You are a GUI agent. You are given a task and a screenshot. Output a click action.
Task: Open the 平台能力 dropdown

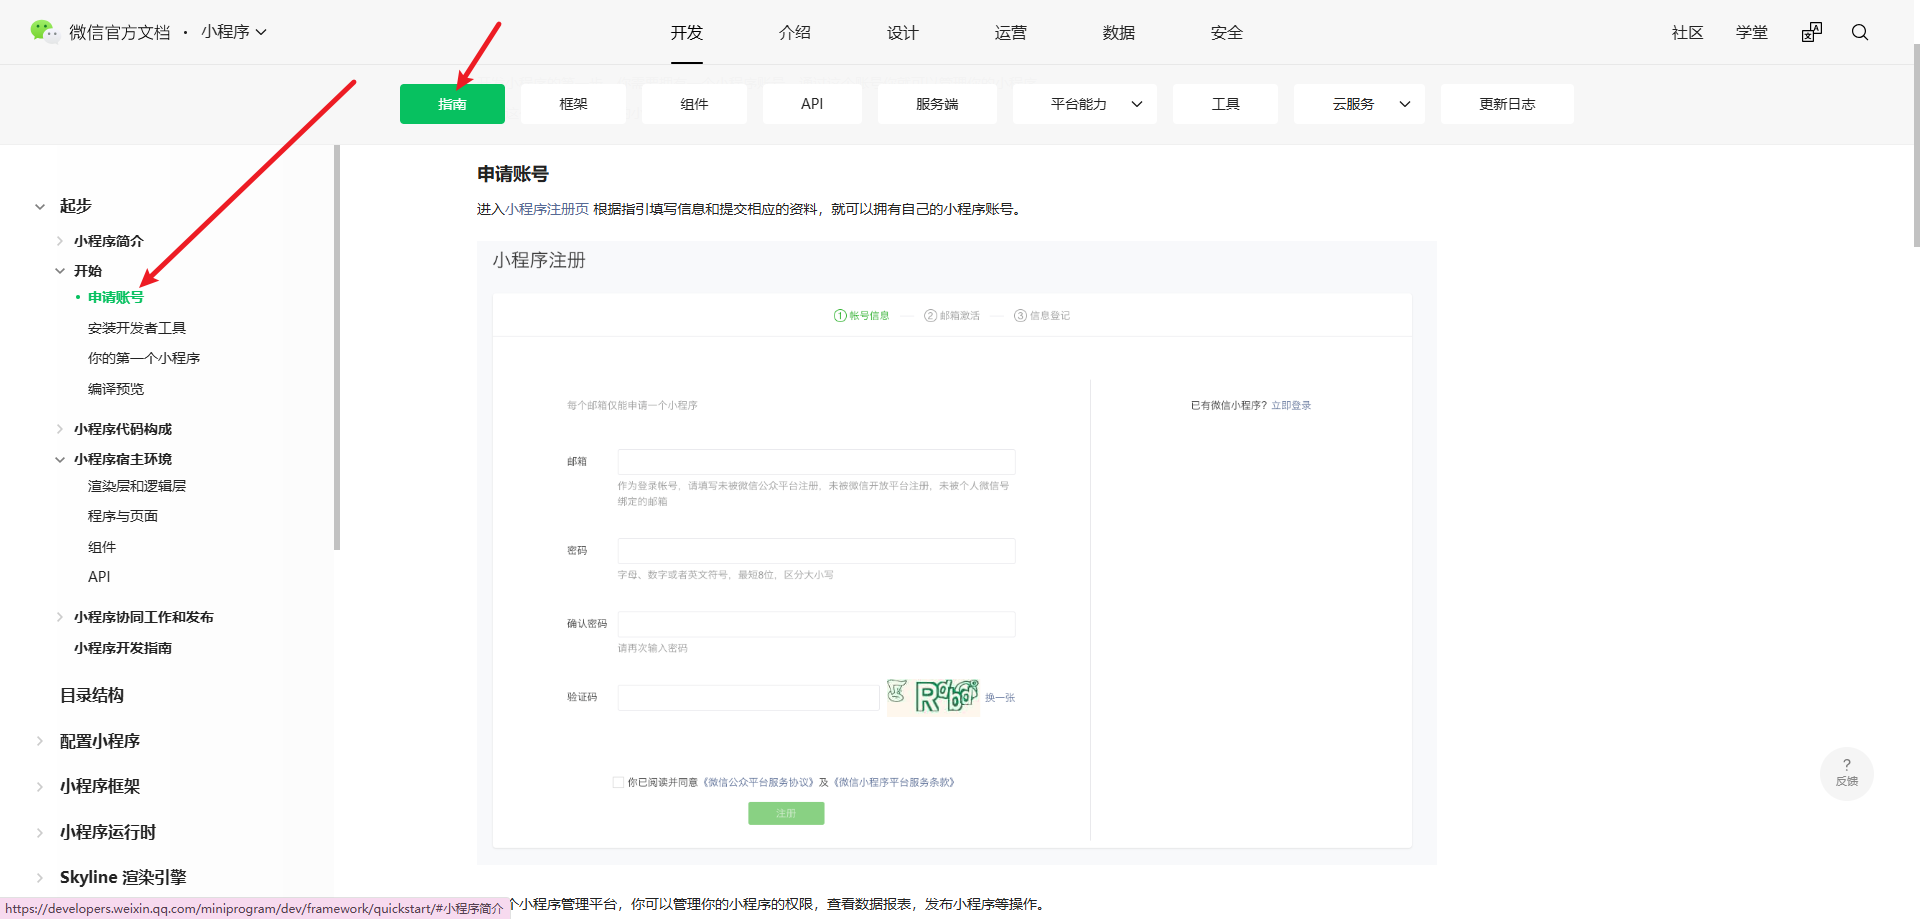[1085, 104]
